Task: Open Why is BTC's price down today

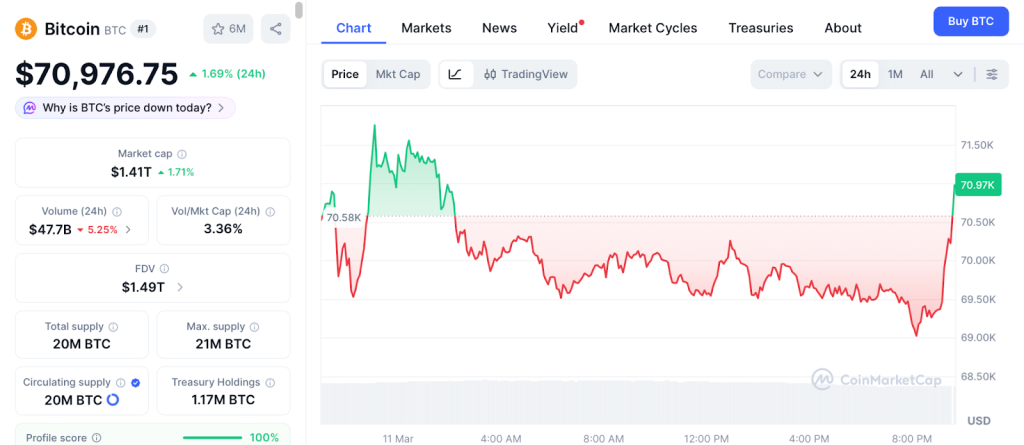Action: click(x=125, y=107)
